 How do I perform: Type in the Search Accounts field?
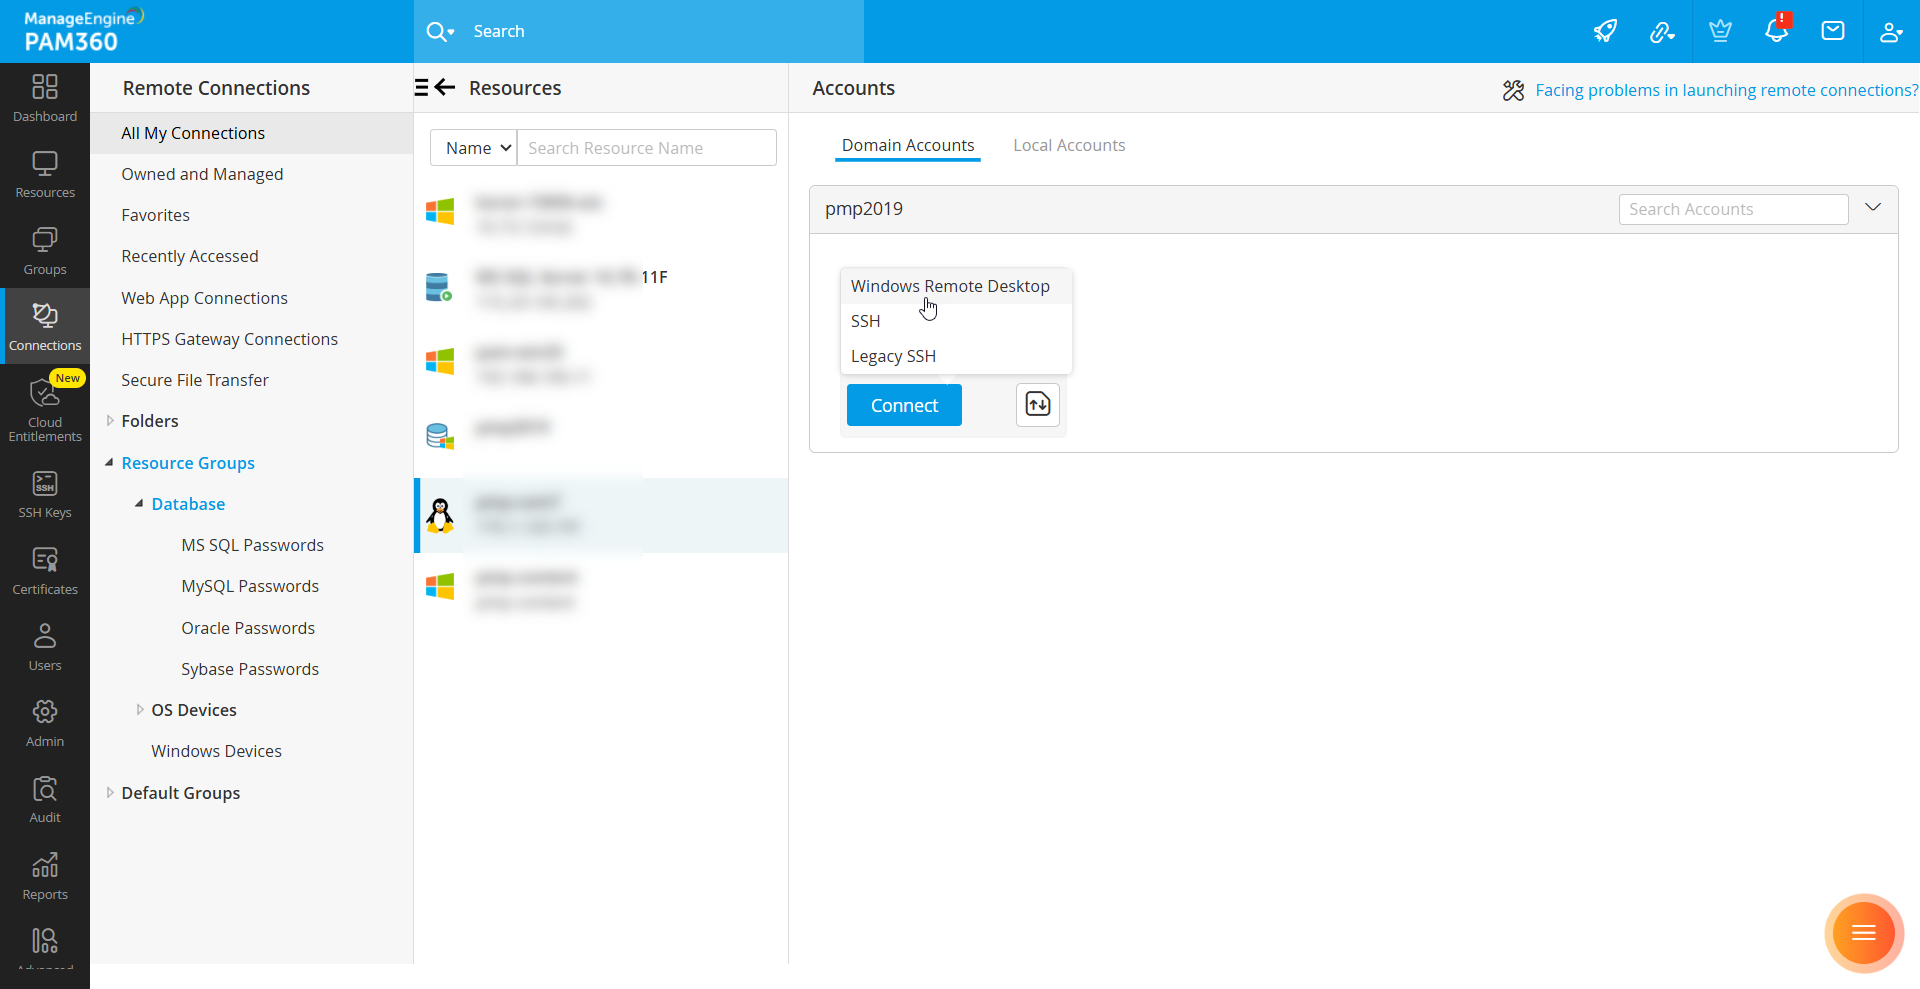point(1733,209)
